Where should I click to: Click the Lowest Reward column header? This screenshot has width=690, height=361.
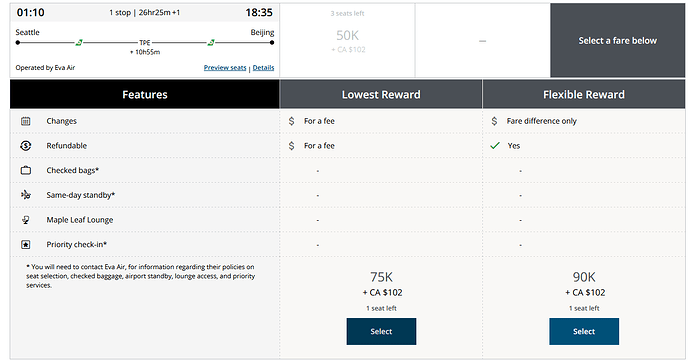(x=381, y=95)
